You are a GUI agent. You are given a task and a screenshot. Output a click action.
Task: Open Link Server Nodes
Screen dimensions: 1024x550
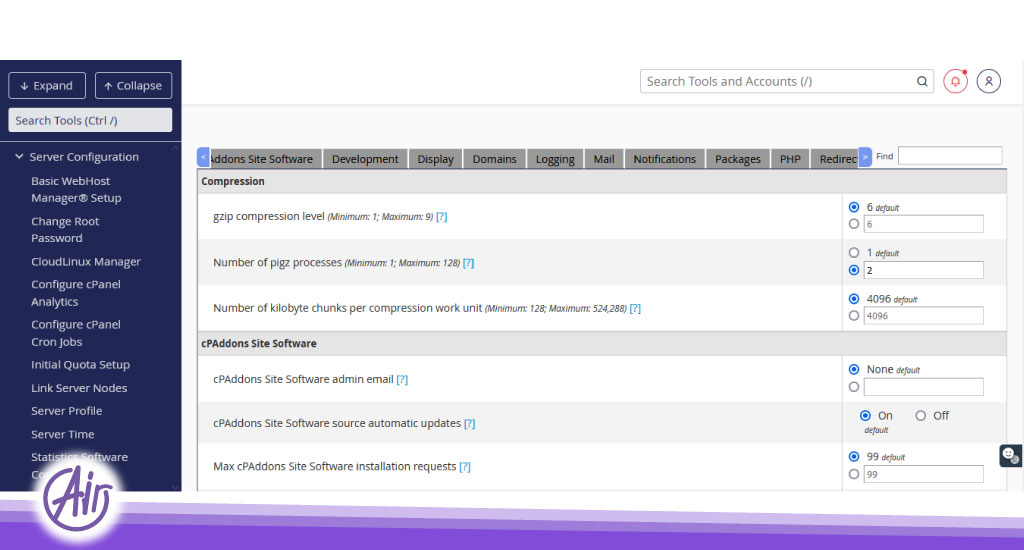coord(79,388)
